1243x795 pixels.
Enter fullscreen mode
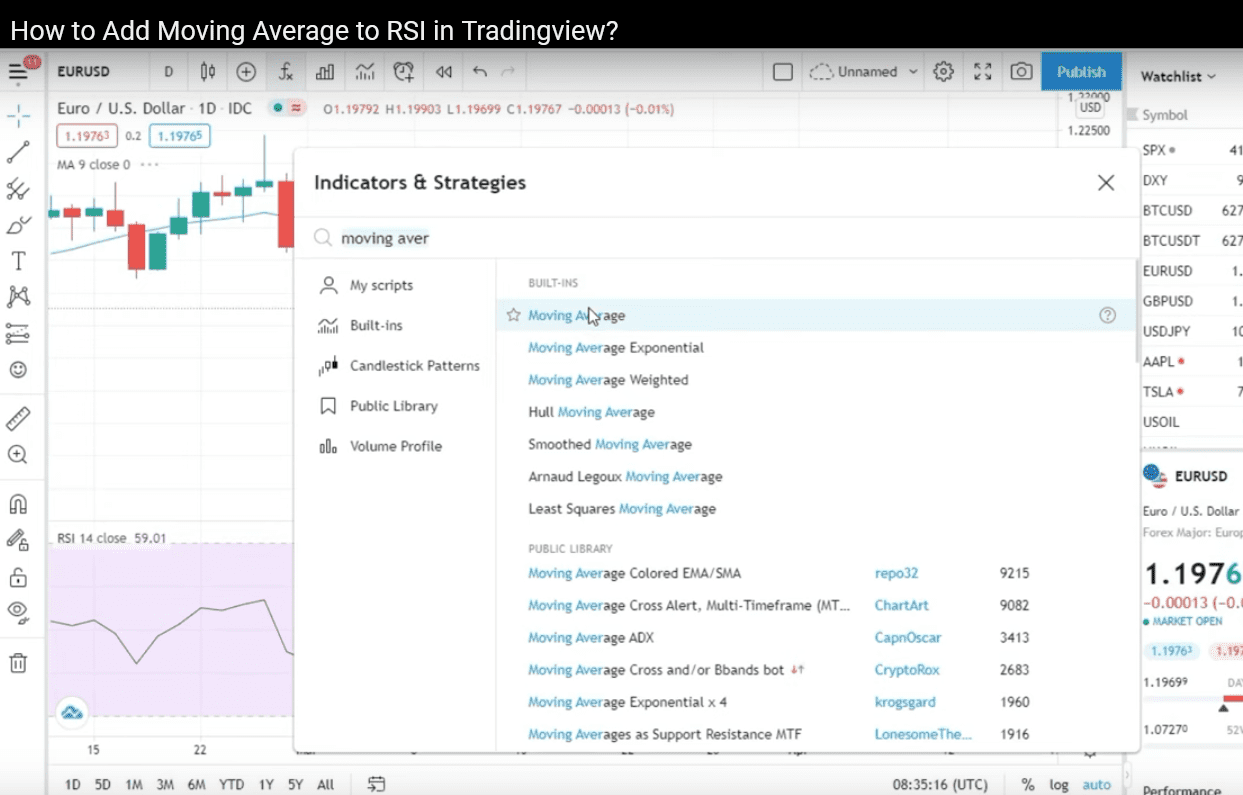[983, 72]
